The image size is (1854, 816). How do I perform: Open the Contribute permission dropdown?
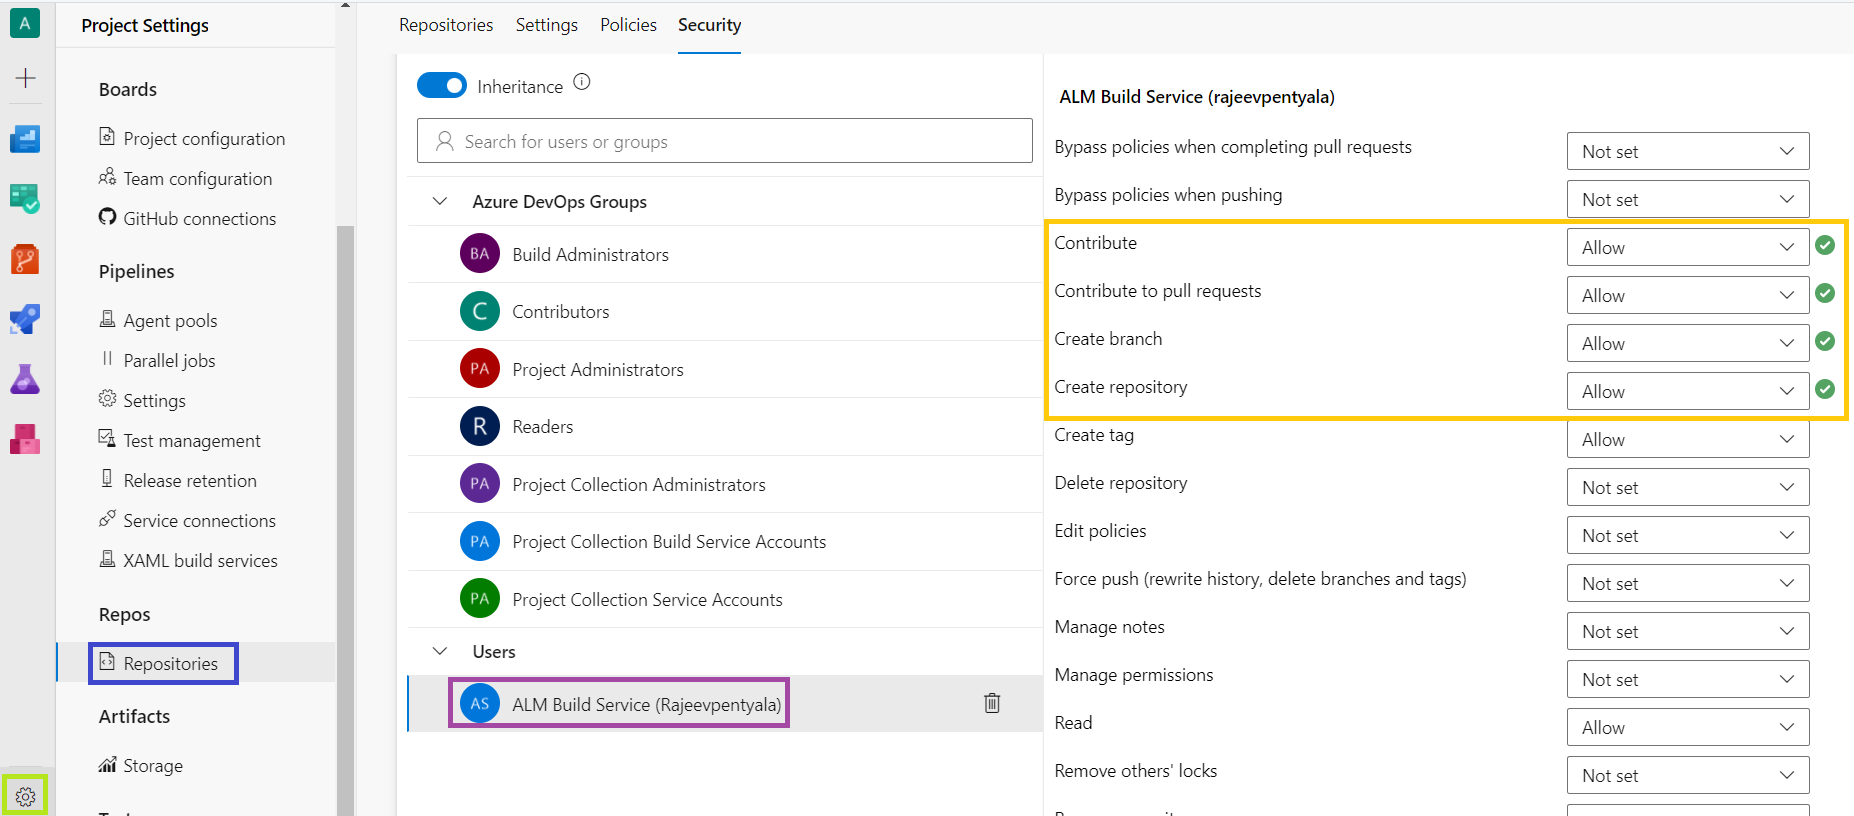click(1687, 247)
